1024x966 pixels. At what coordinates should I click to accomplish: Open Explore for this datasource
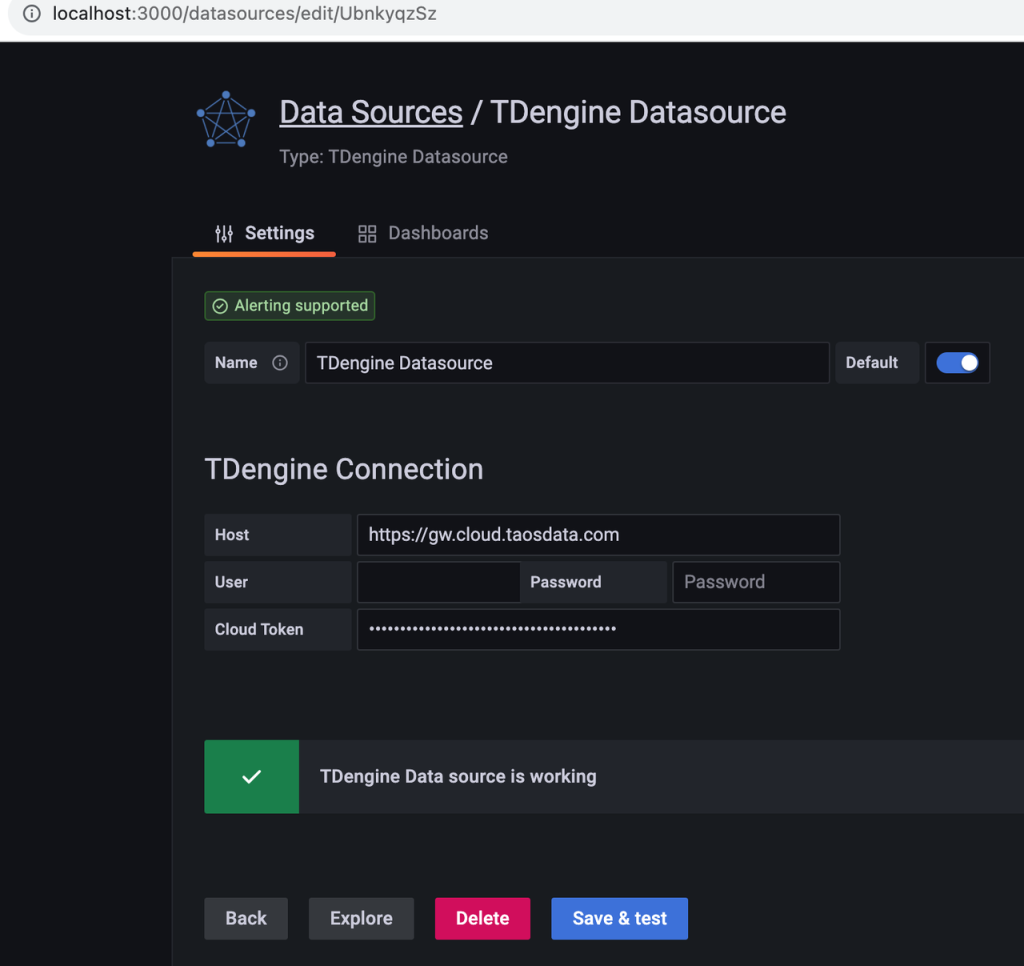coord(361,918)
